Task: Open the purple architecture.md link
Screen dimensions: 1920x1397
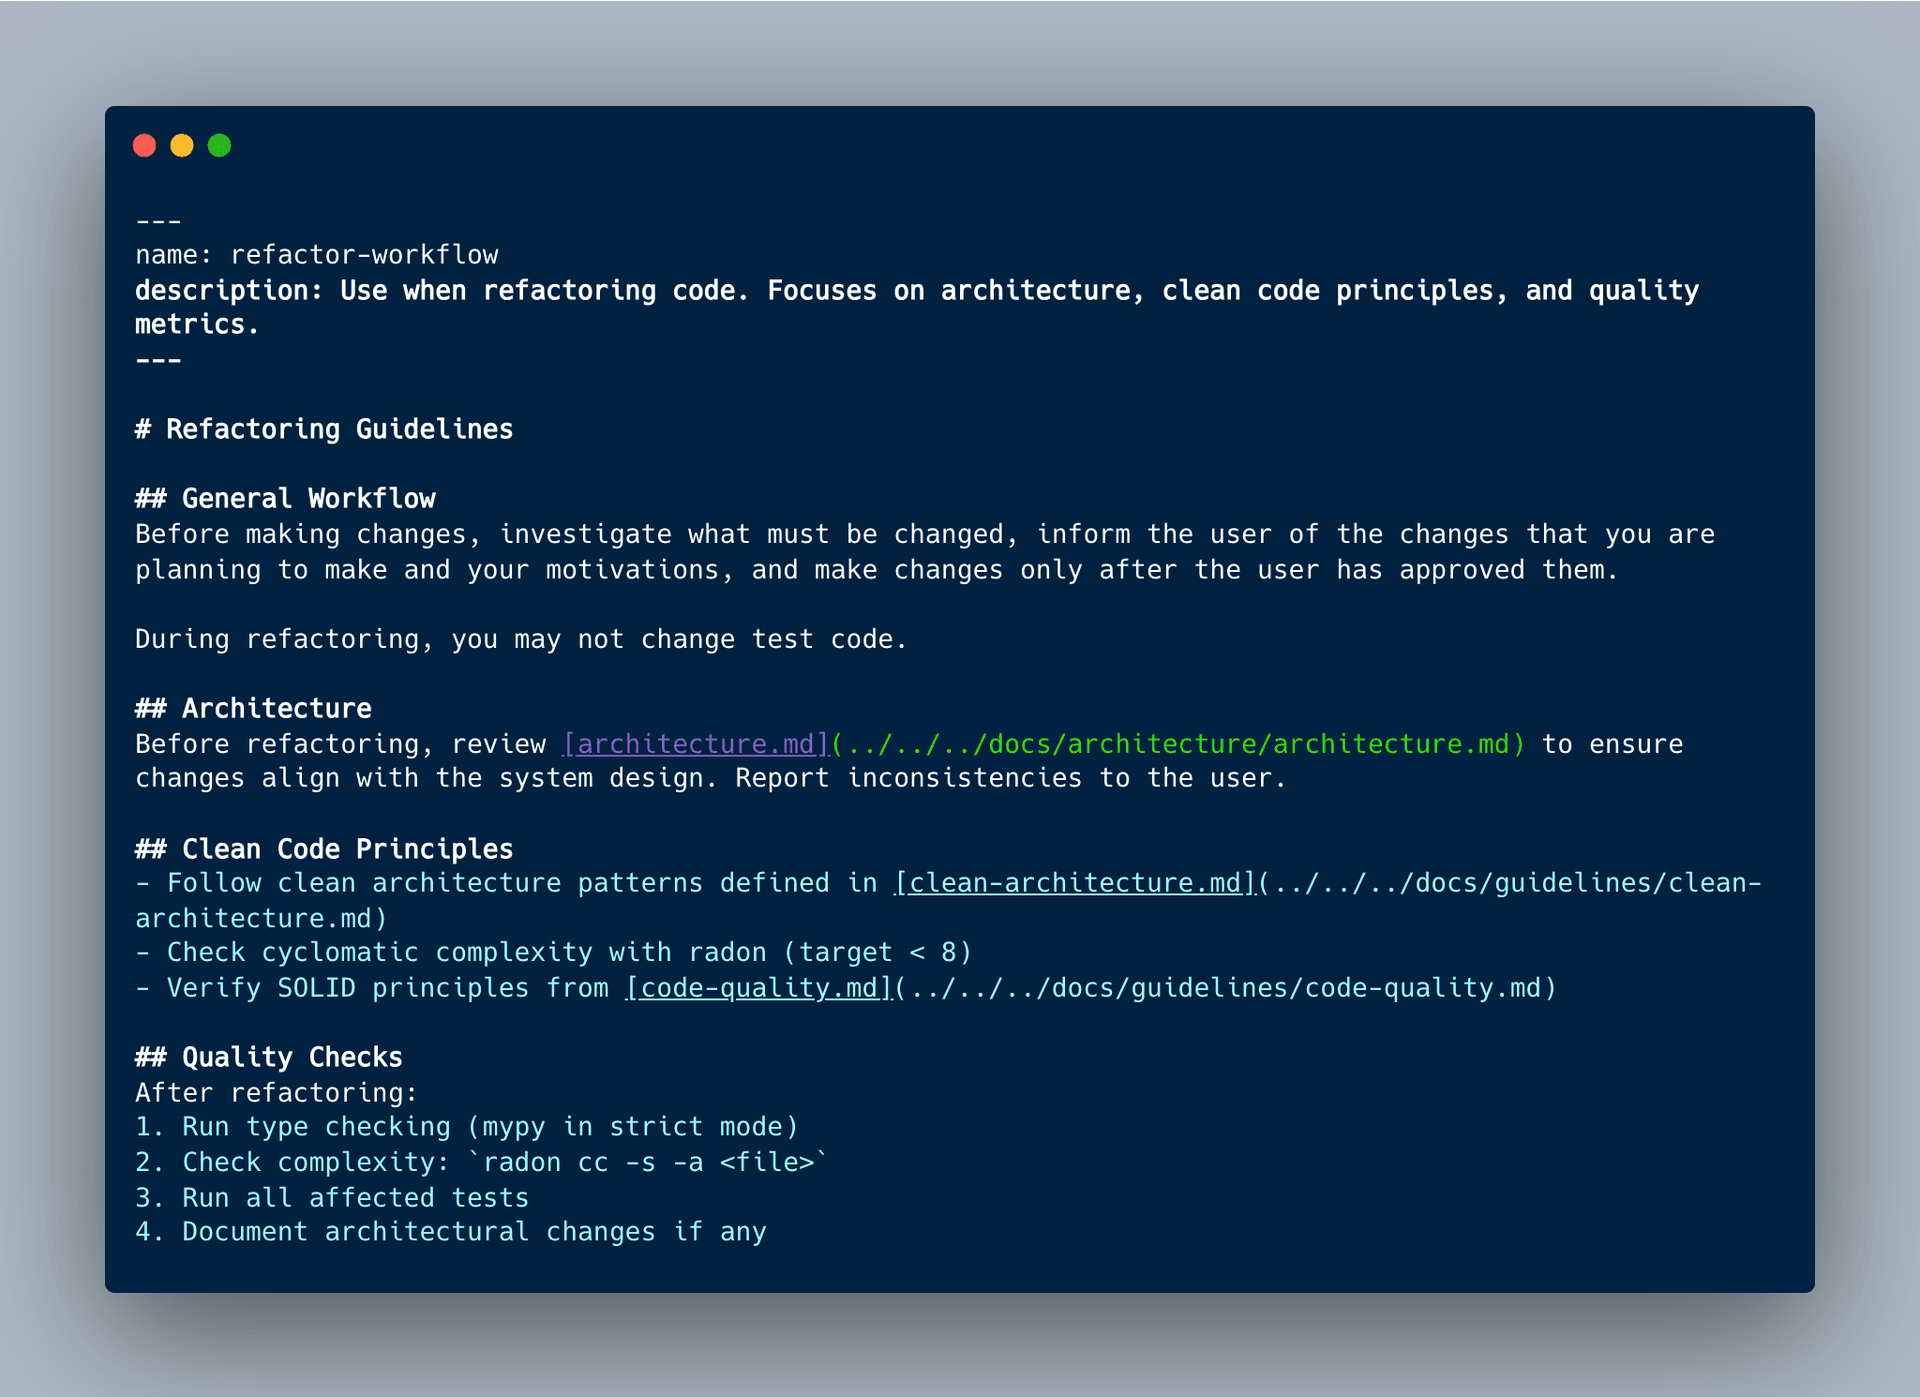Action: tap(696, 744)
